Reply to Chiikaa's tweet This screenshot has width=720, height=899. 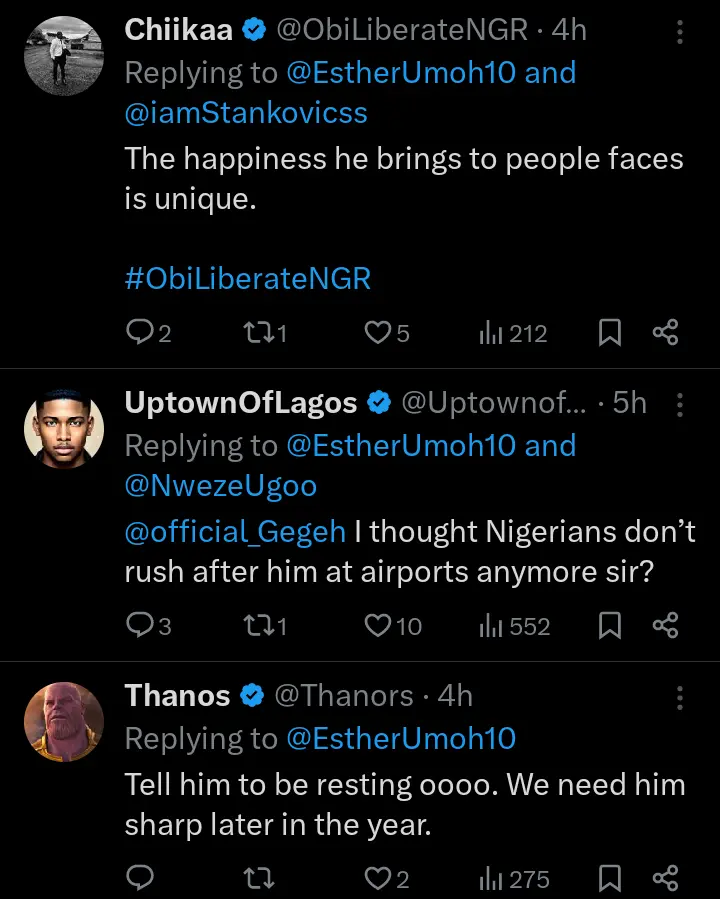tap(139, 333)
